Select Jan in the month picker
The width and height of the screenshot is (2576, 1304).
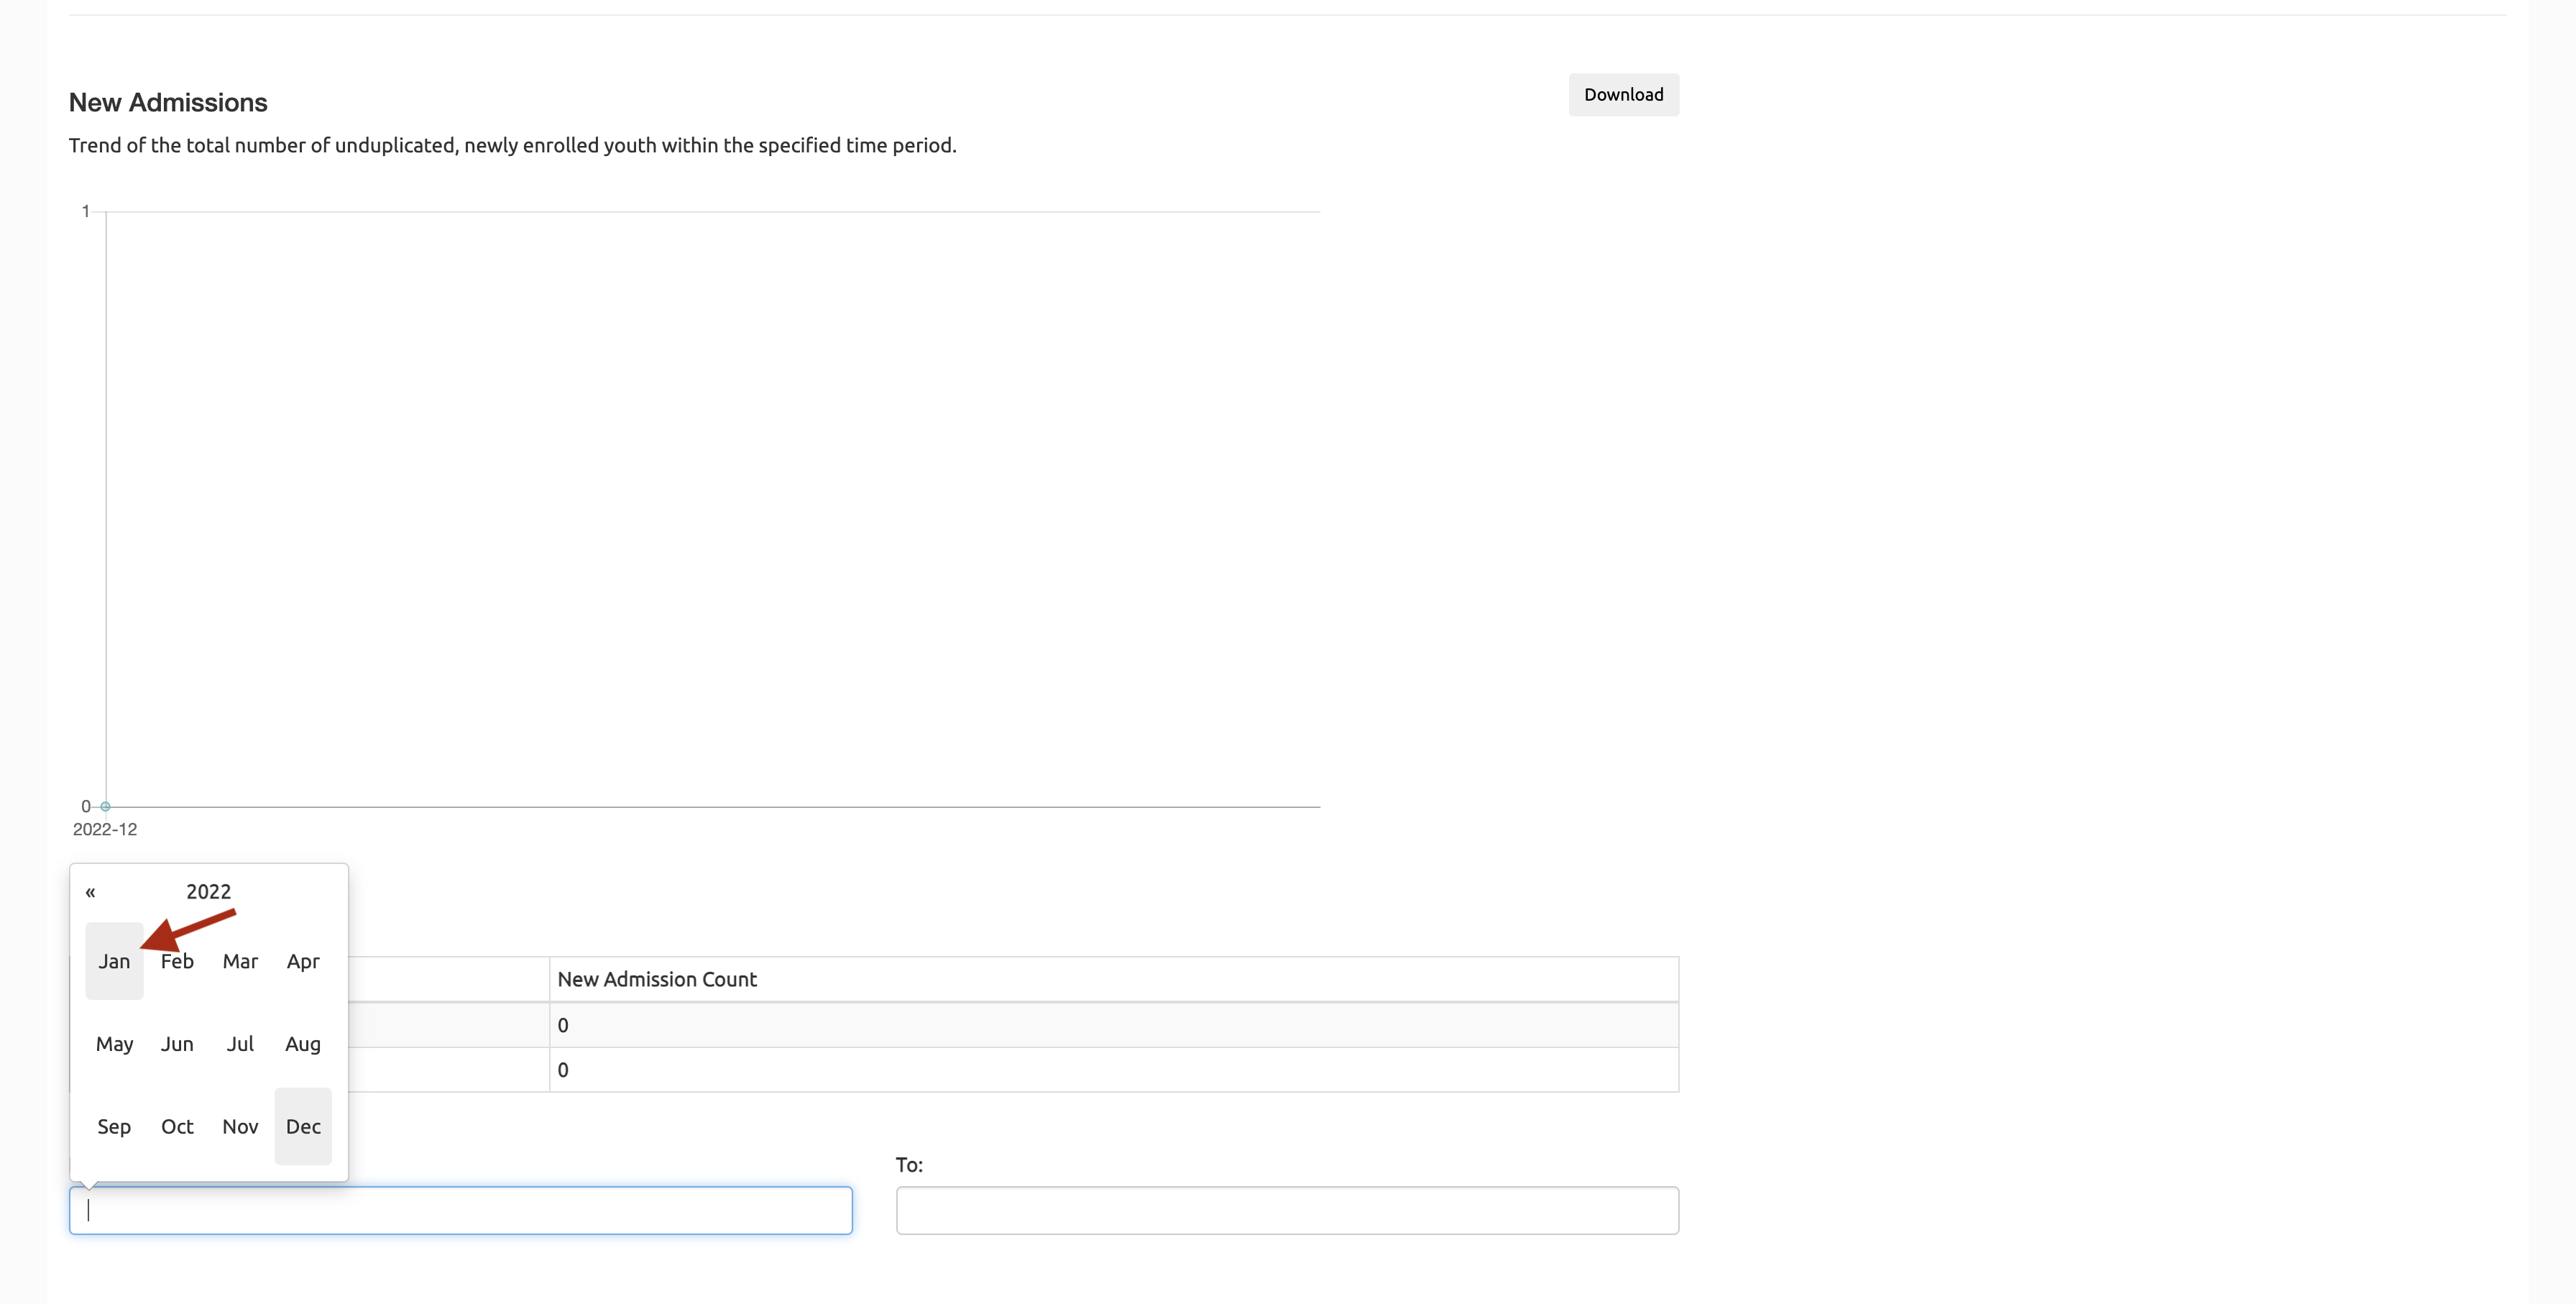(x=114, y=961)
